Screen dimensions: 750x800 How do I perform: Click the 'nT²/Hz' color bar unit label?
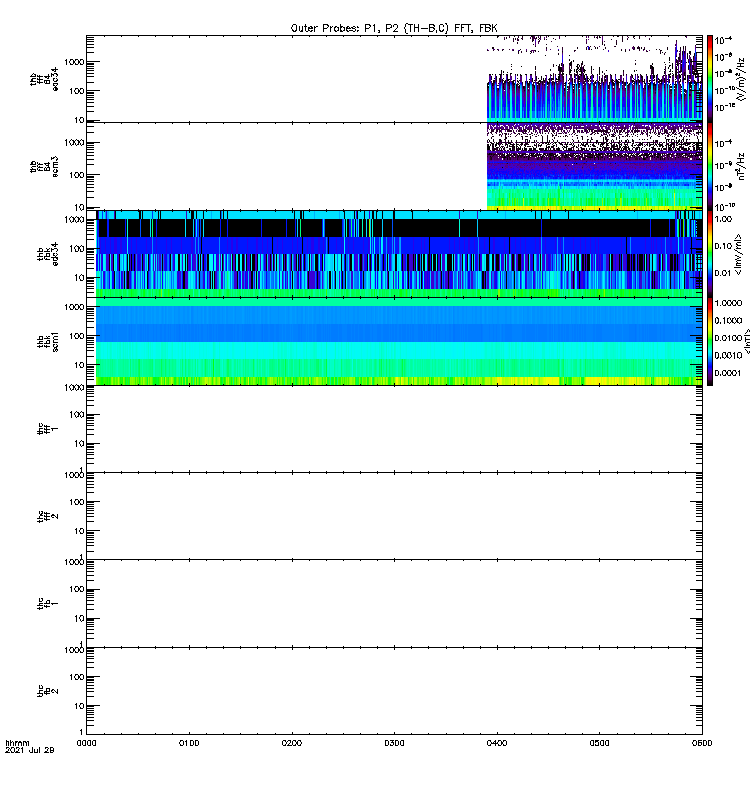741,166
